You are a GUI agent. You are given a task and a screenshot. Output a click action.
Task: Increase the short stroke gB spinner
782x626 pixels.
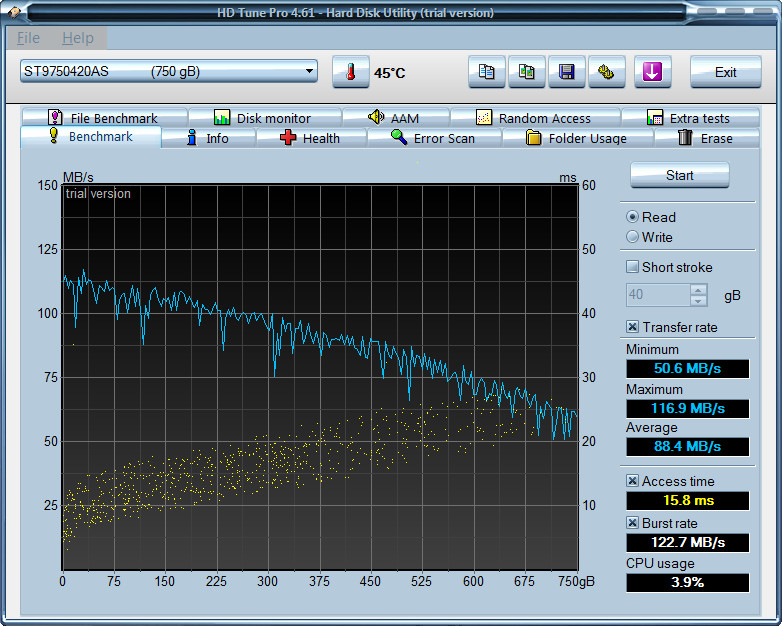[x=698, y=290]
